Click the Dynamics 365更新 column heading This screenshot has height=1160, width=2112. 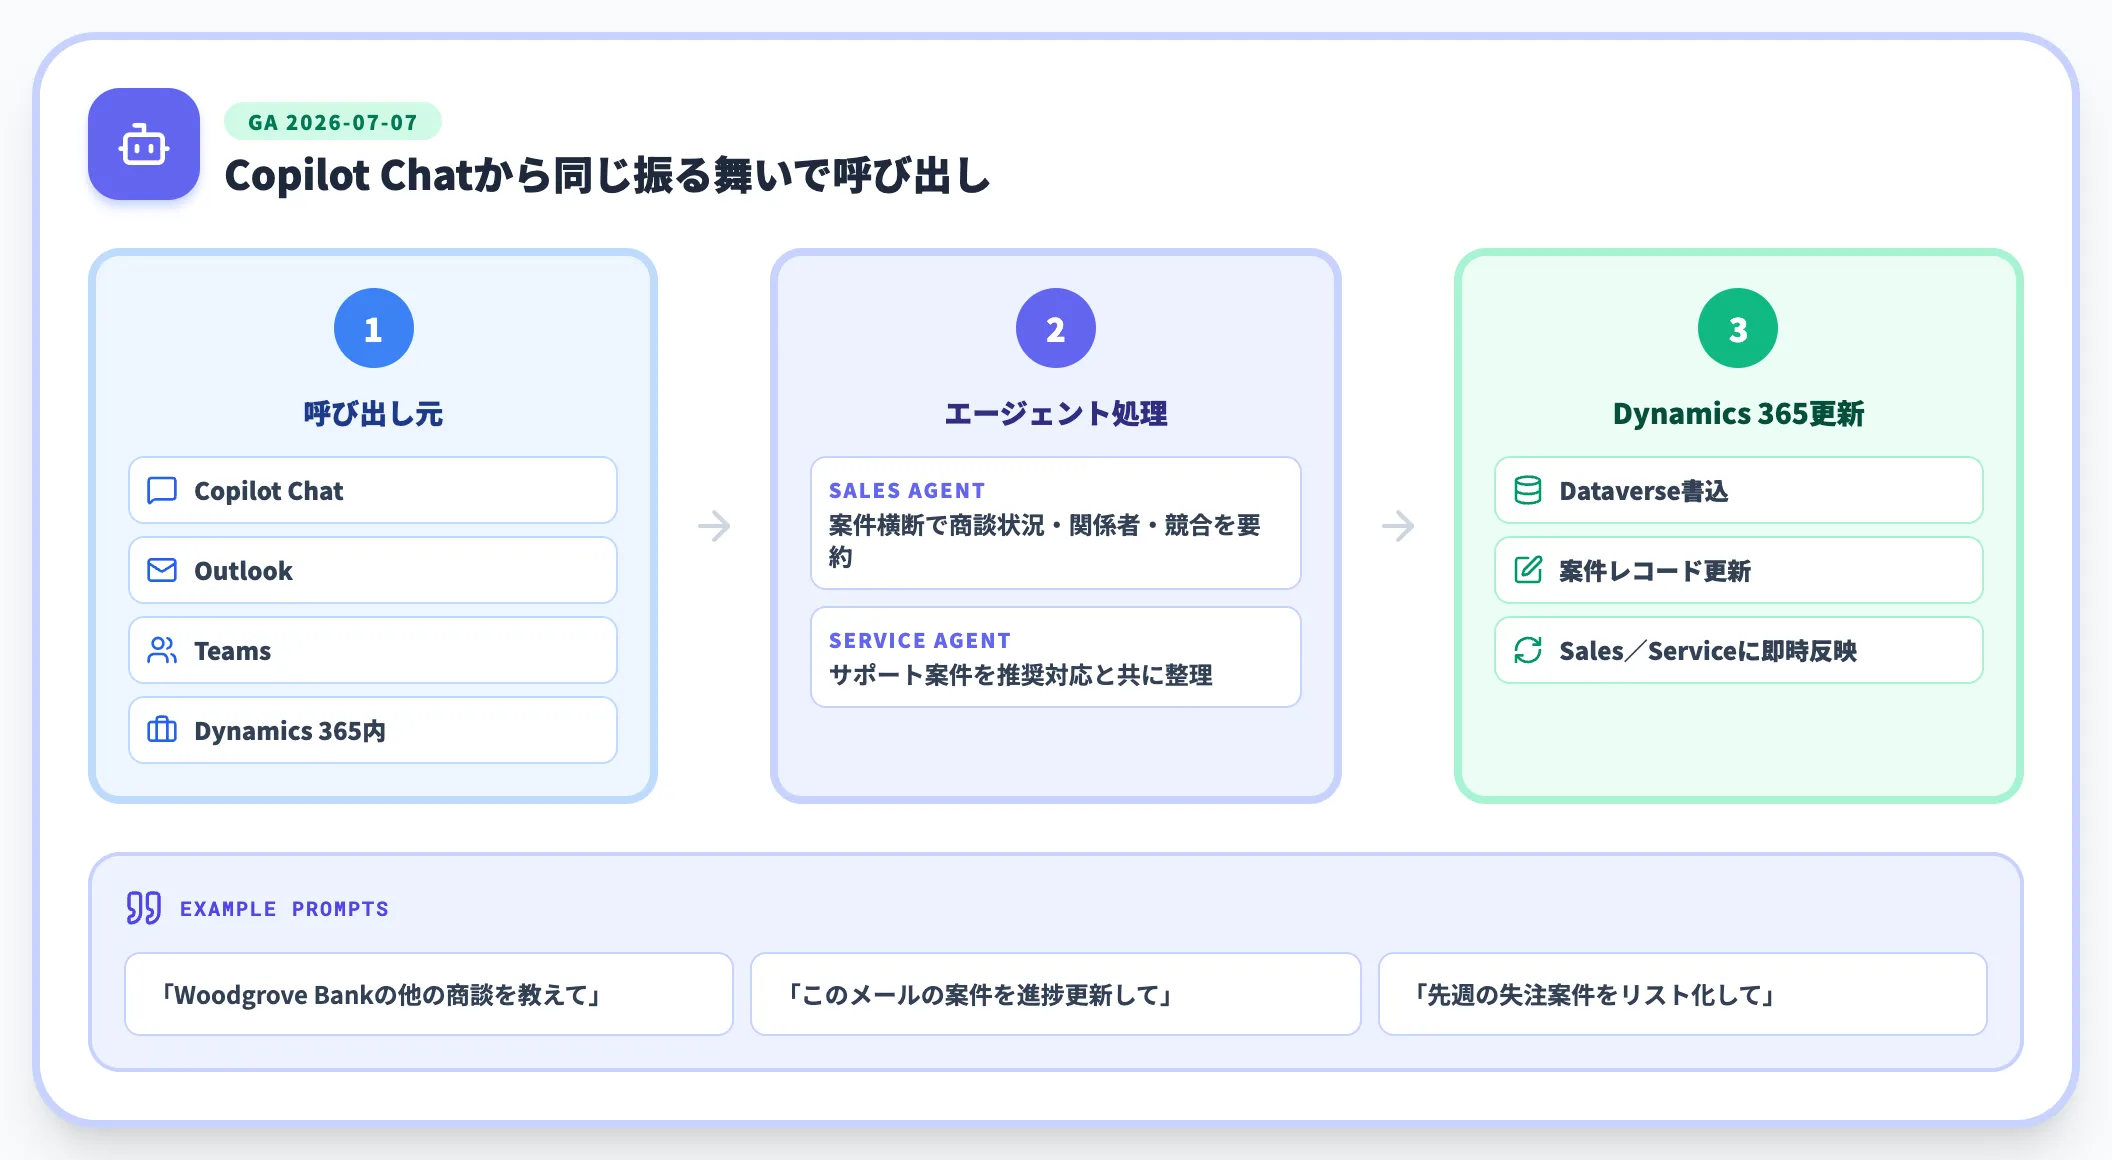(x=1739, y=413)
